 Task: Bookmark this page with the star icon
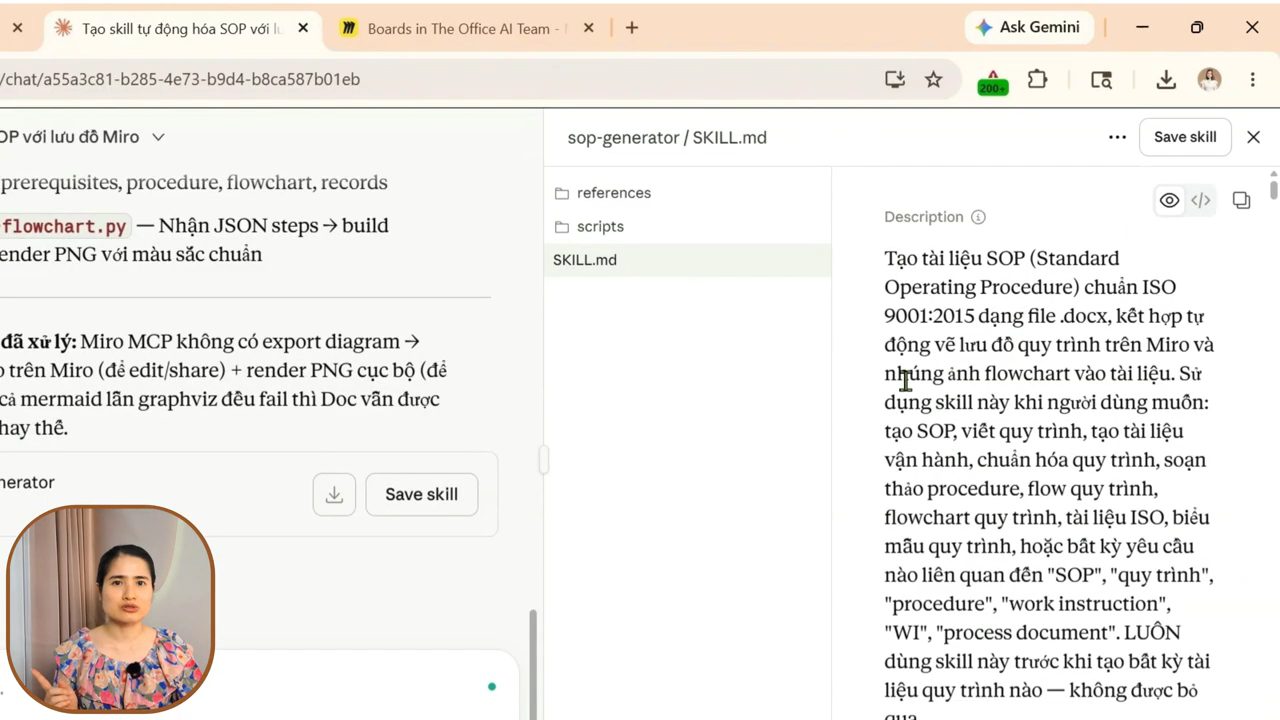click(x=933, y=79)
